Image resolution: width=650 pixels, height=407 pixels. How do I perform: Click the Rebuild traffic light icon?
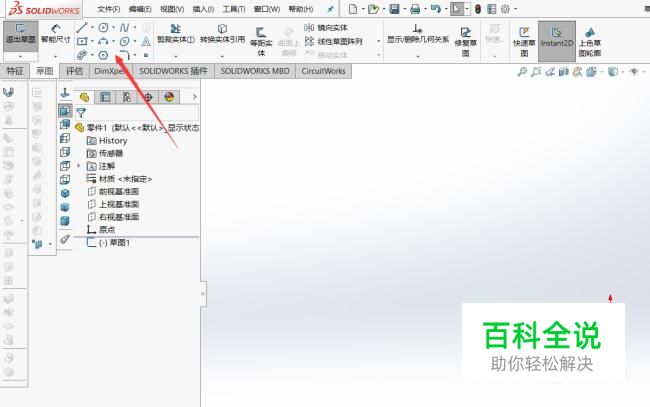478,9
